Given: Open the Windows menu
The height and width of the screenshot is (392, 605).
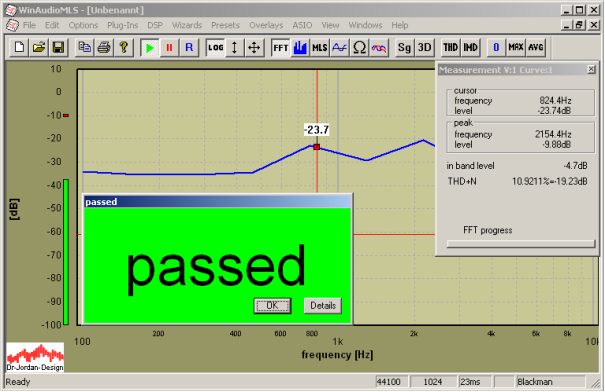Looking at the screenshot, I should 365,25.
